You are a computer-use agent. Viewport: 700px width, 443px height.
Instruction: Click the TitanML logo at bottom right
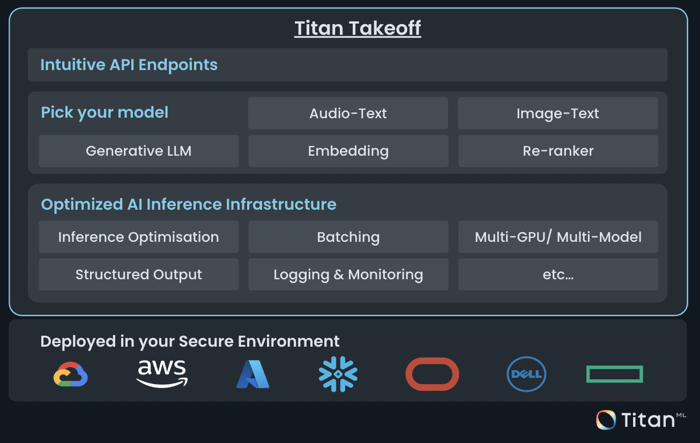point(641,420)
